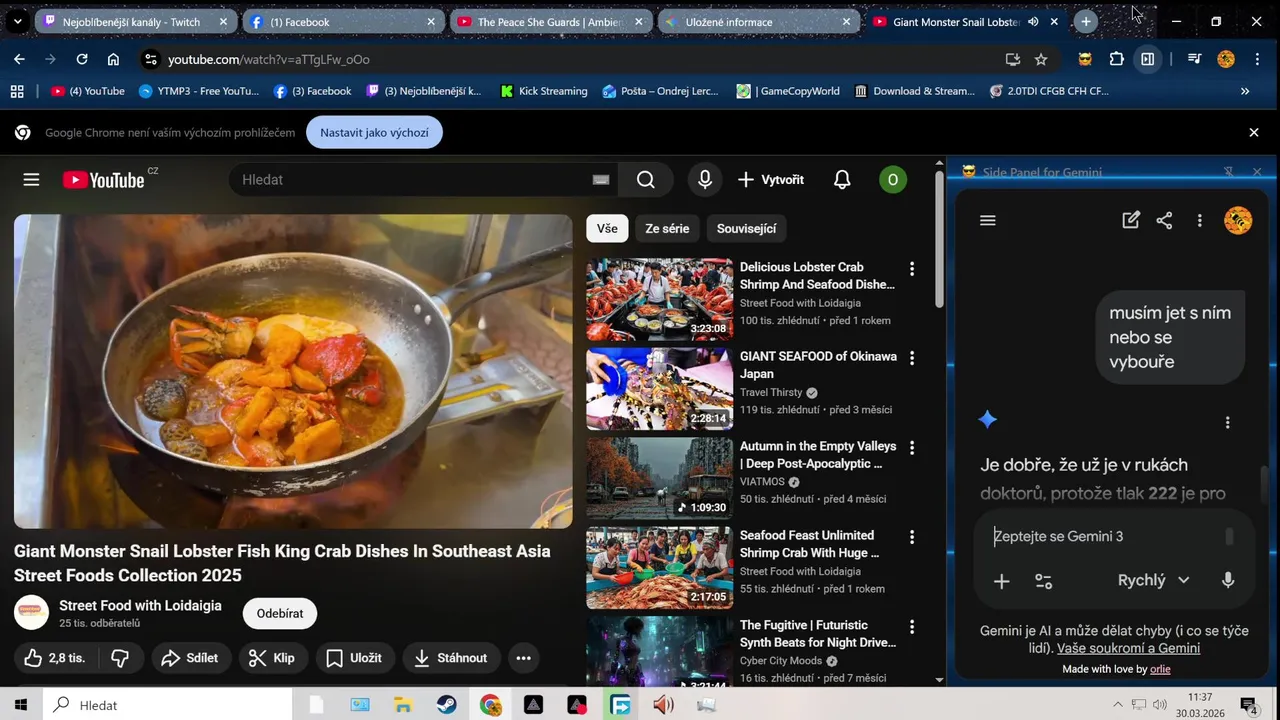
Task: Open Chrome apps grid in bookmarks bar
Action: (17, 91)
